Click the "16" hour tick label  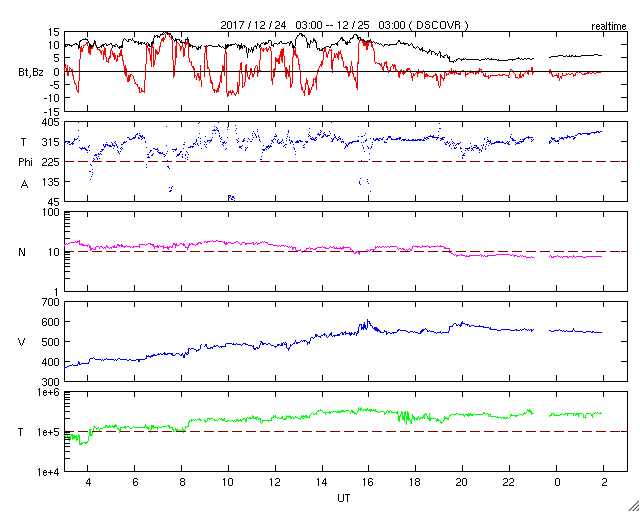coord(369,482)
